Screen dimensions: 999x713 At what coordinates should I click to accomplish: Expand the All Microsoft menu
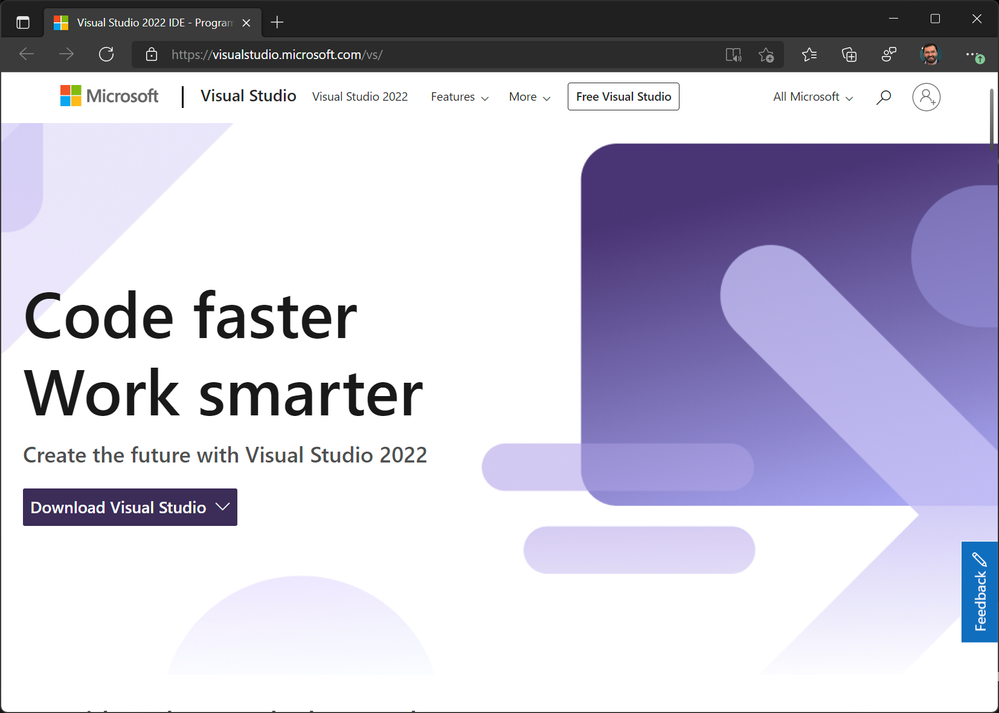point(813,97)
